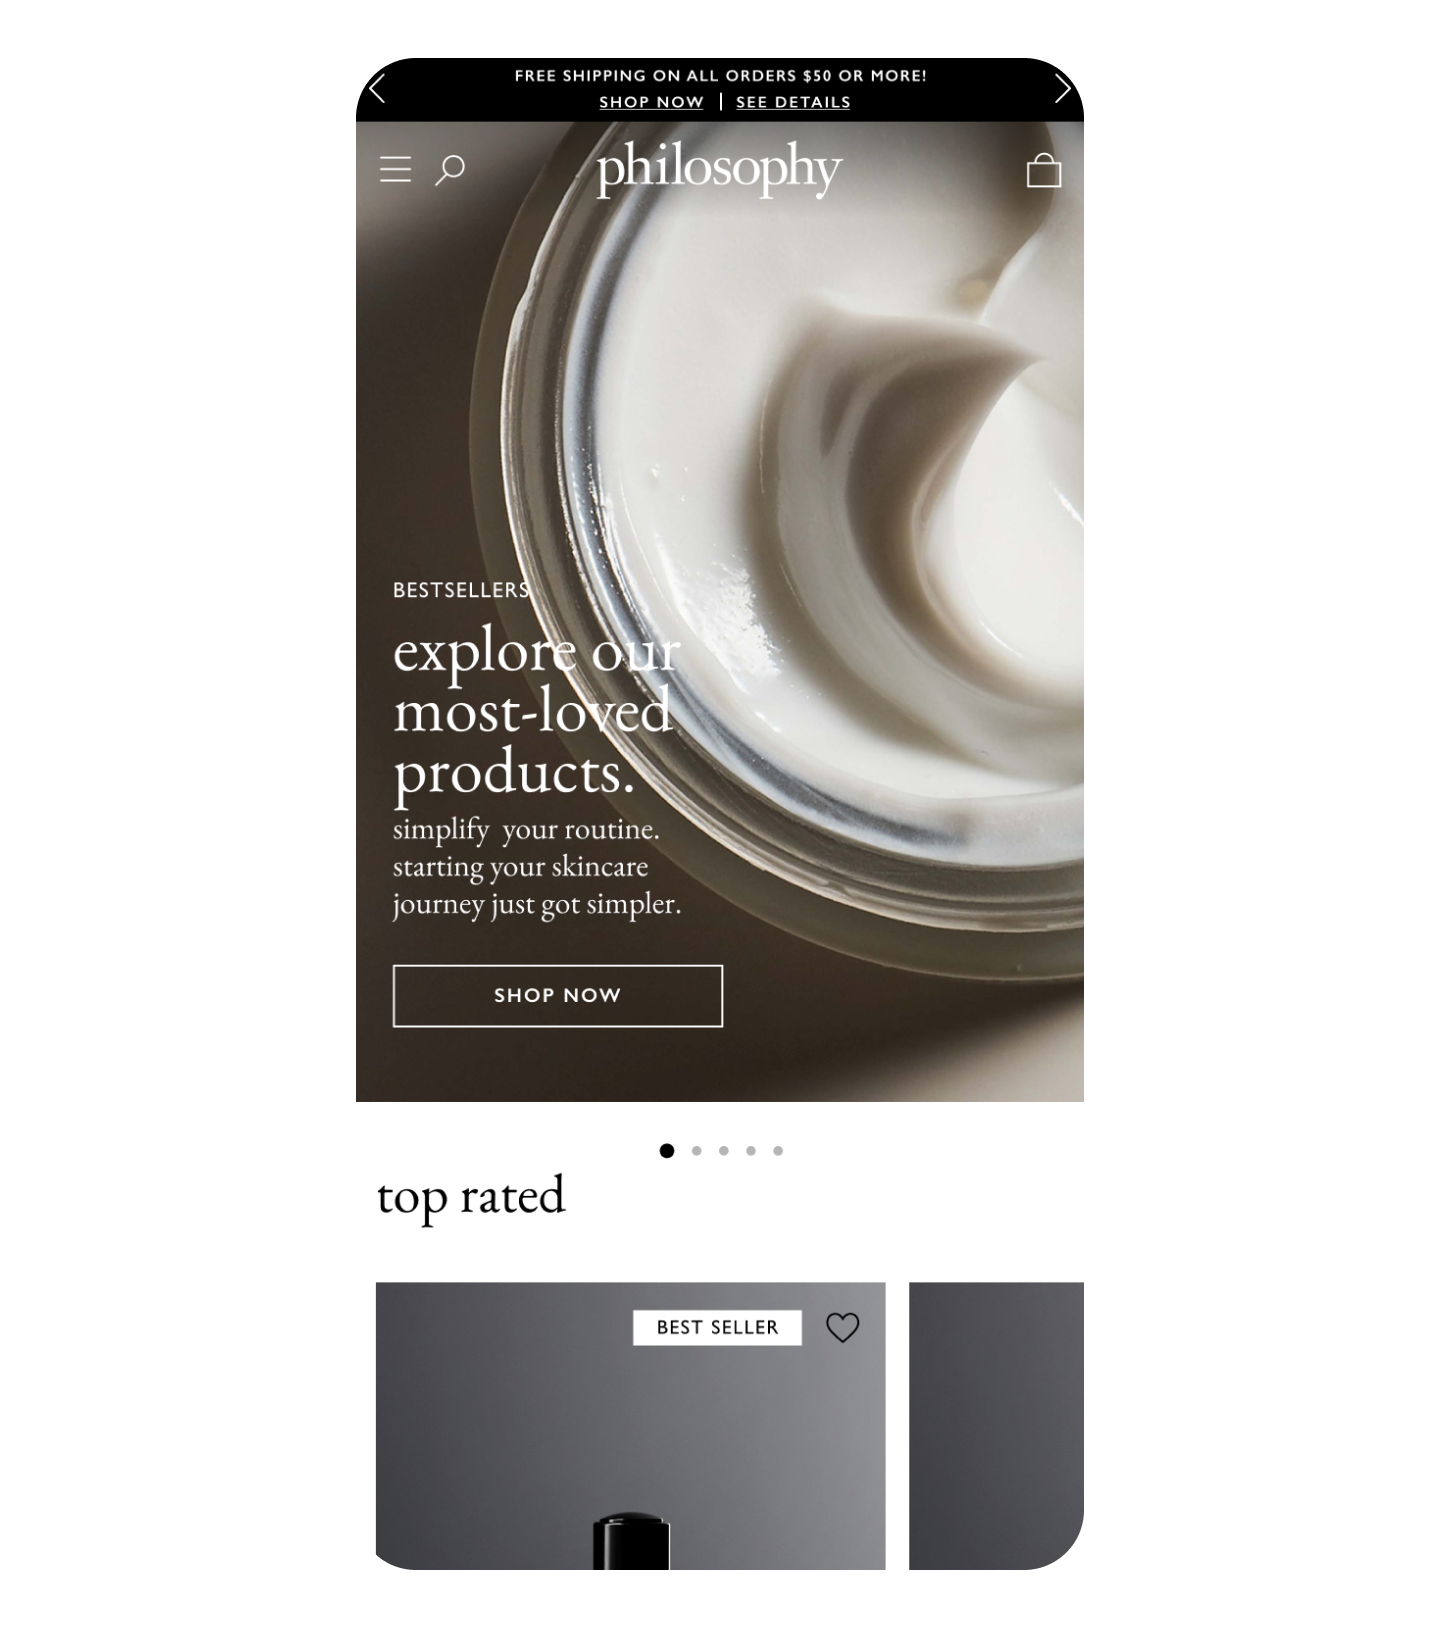Screen dimensions: 1440x1626
Task: Jump to the third carousel slide dot
Action: tap(724, 1151)
